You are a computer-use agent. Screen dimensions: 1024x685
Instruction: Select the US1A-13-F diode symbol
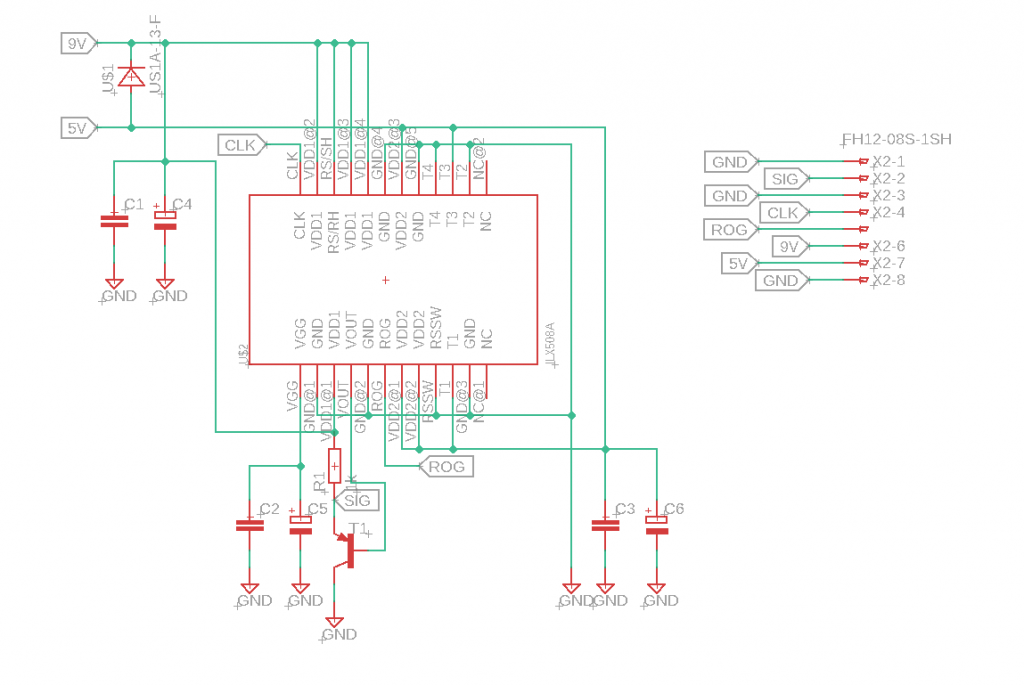(131, 77)
